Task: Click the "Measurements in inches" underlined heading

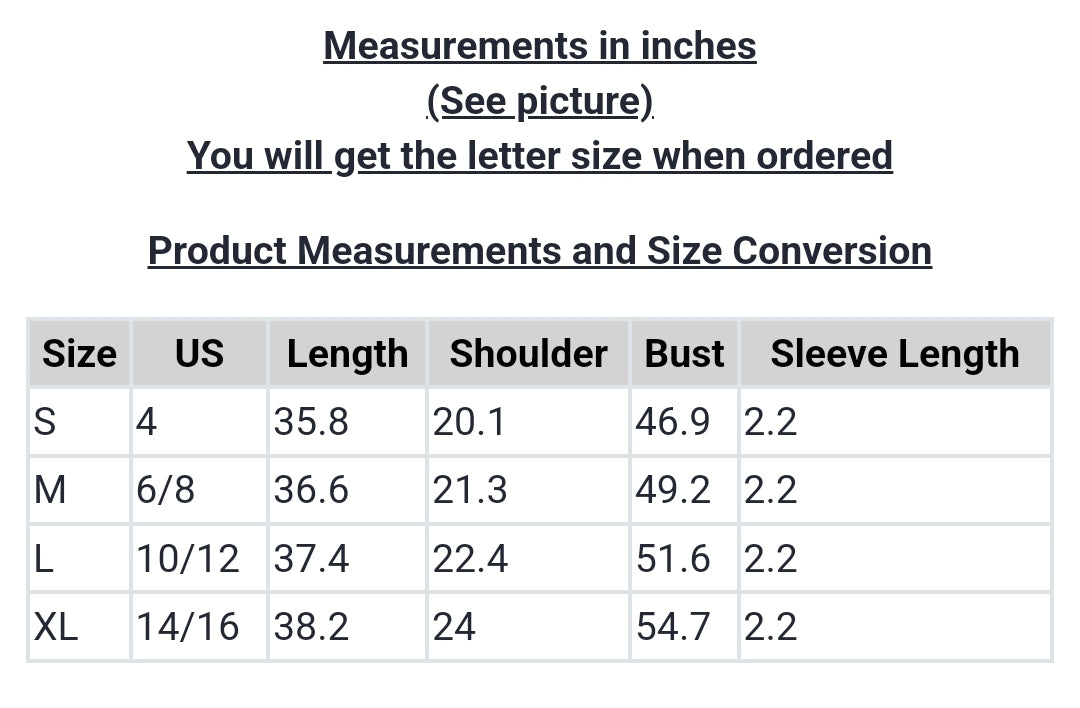Action: click(540, 46)
